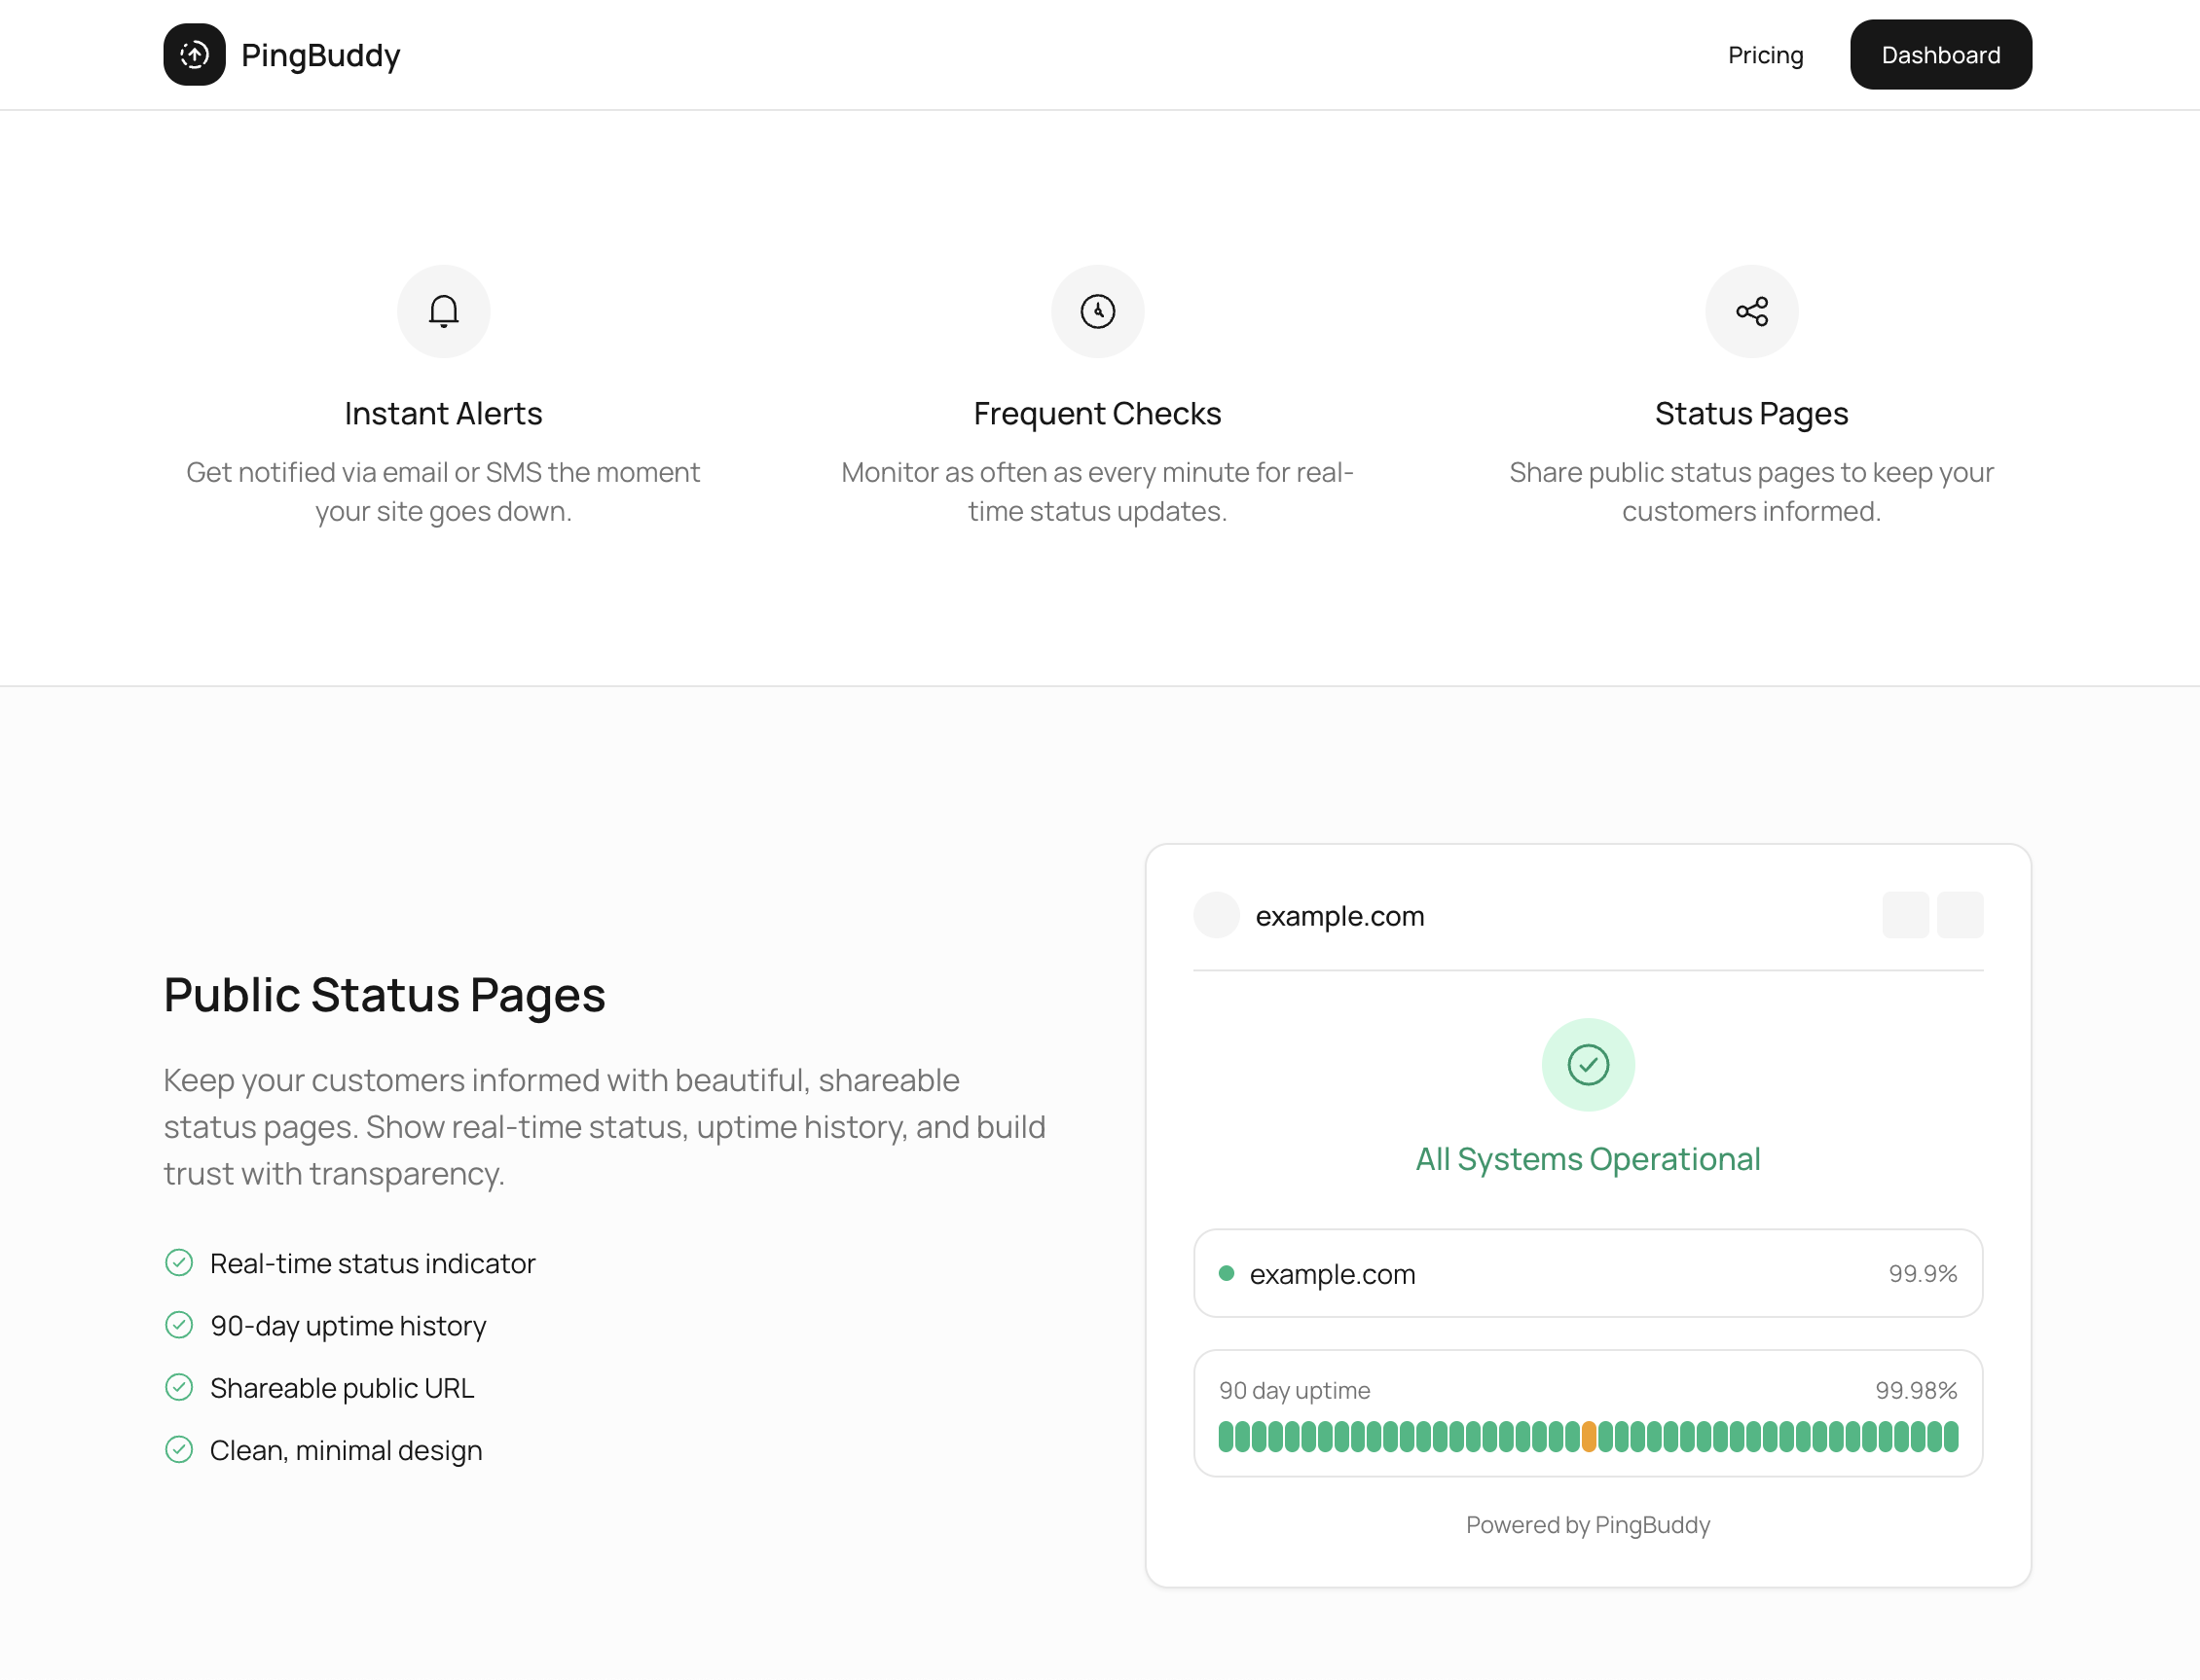Click the orange bar in the uptime history
This screenshot has height=1680, width=2200.
tap(1590, 1438)
